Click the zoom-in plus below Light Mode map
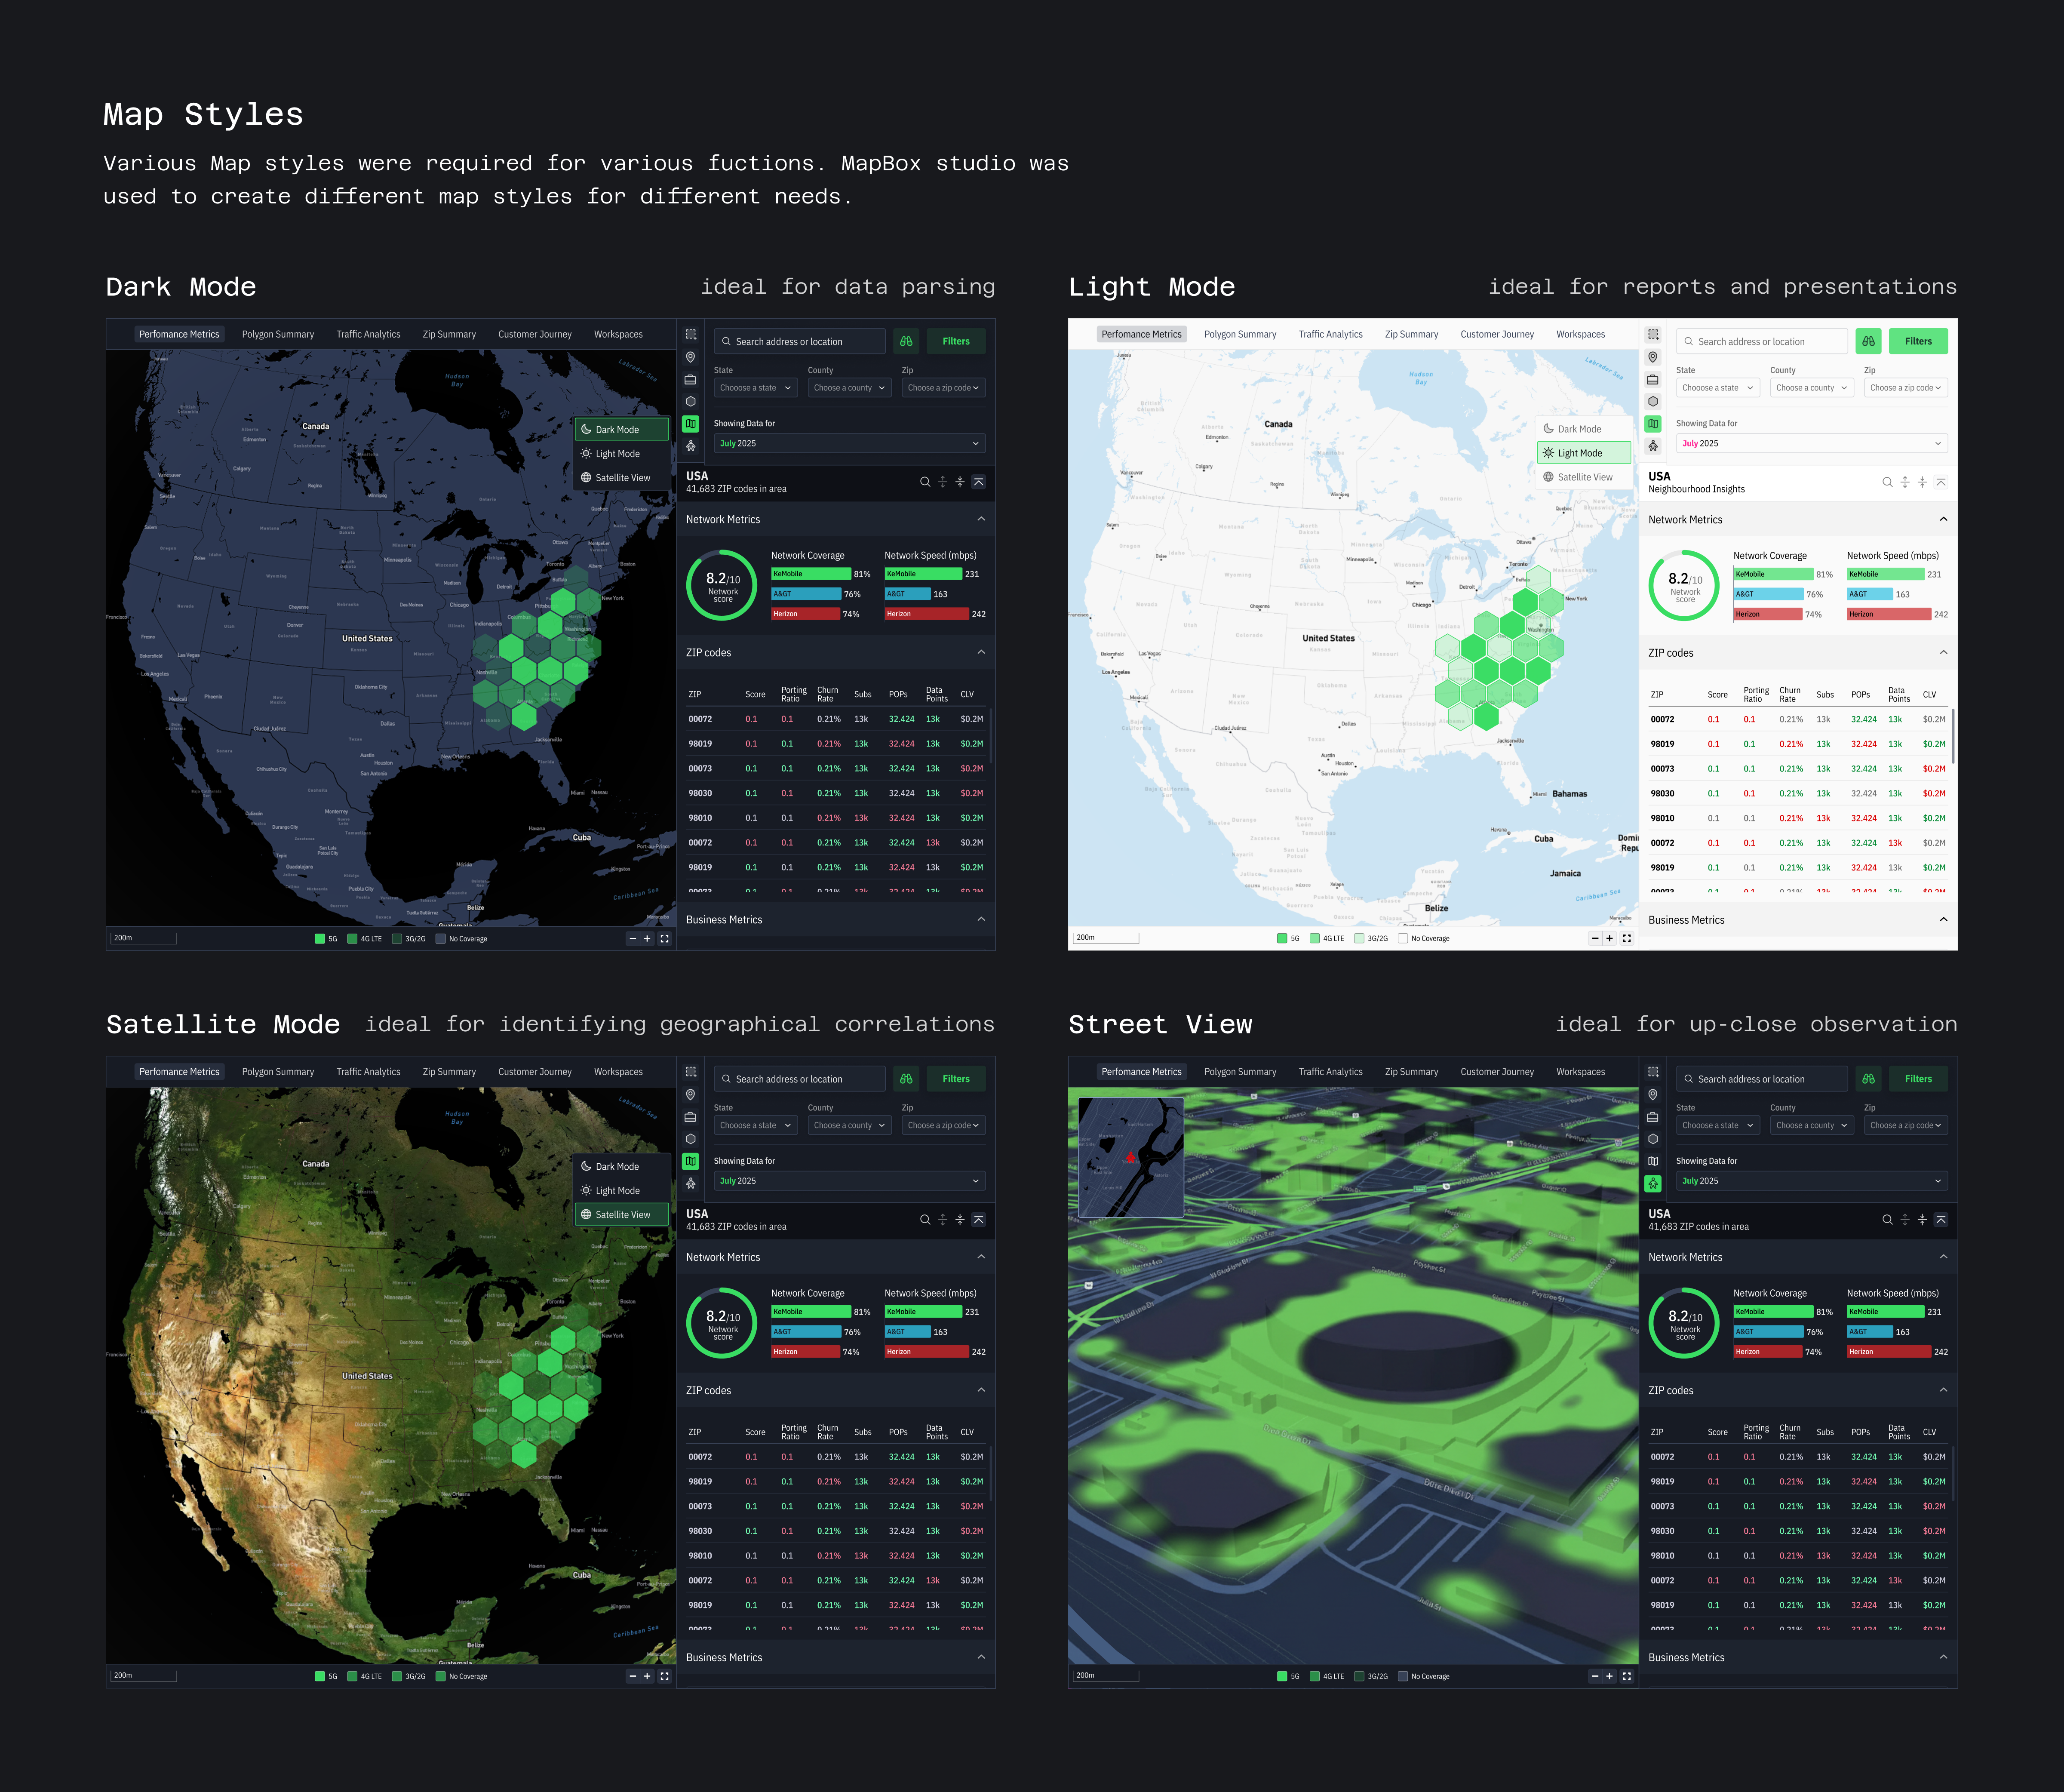Viewport: 2064px width, 1792px height. (x=1609, y=939)
